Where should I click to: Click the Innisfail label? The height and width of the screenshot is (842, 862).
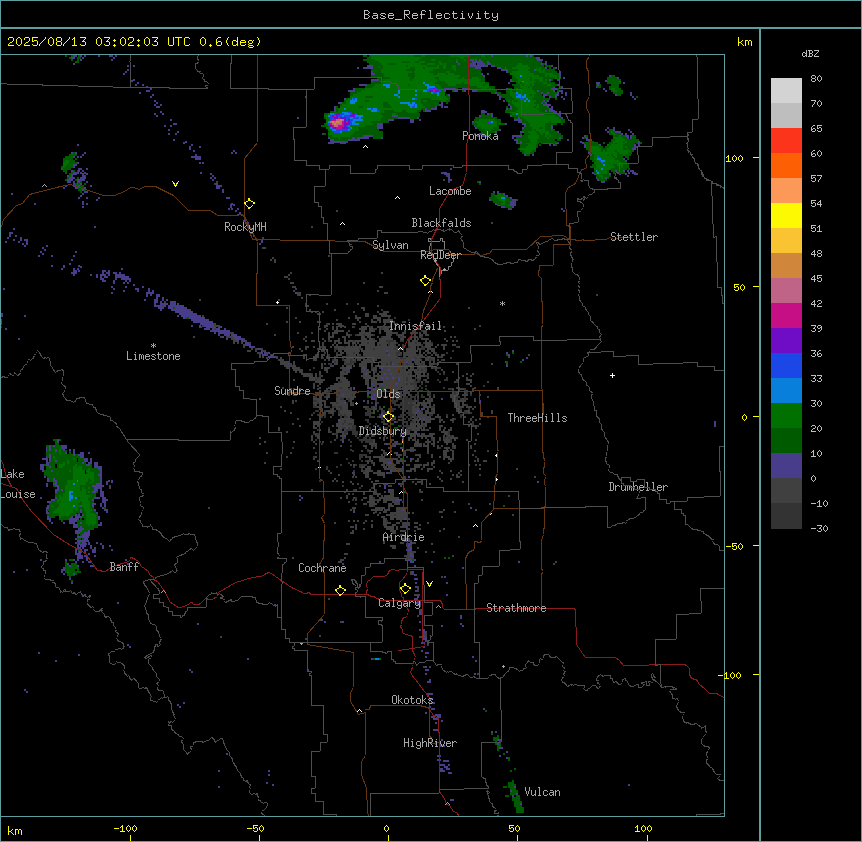(x=415, y=326)
